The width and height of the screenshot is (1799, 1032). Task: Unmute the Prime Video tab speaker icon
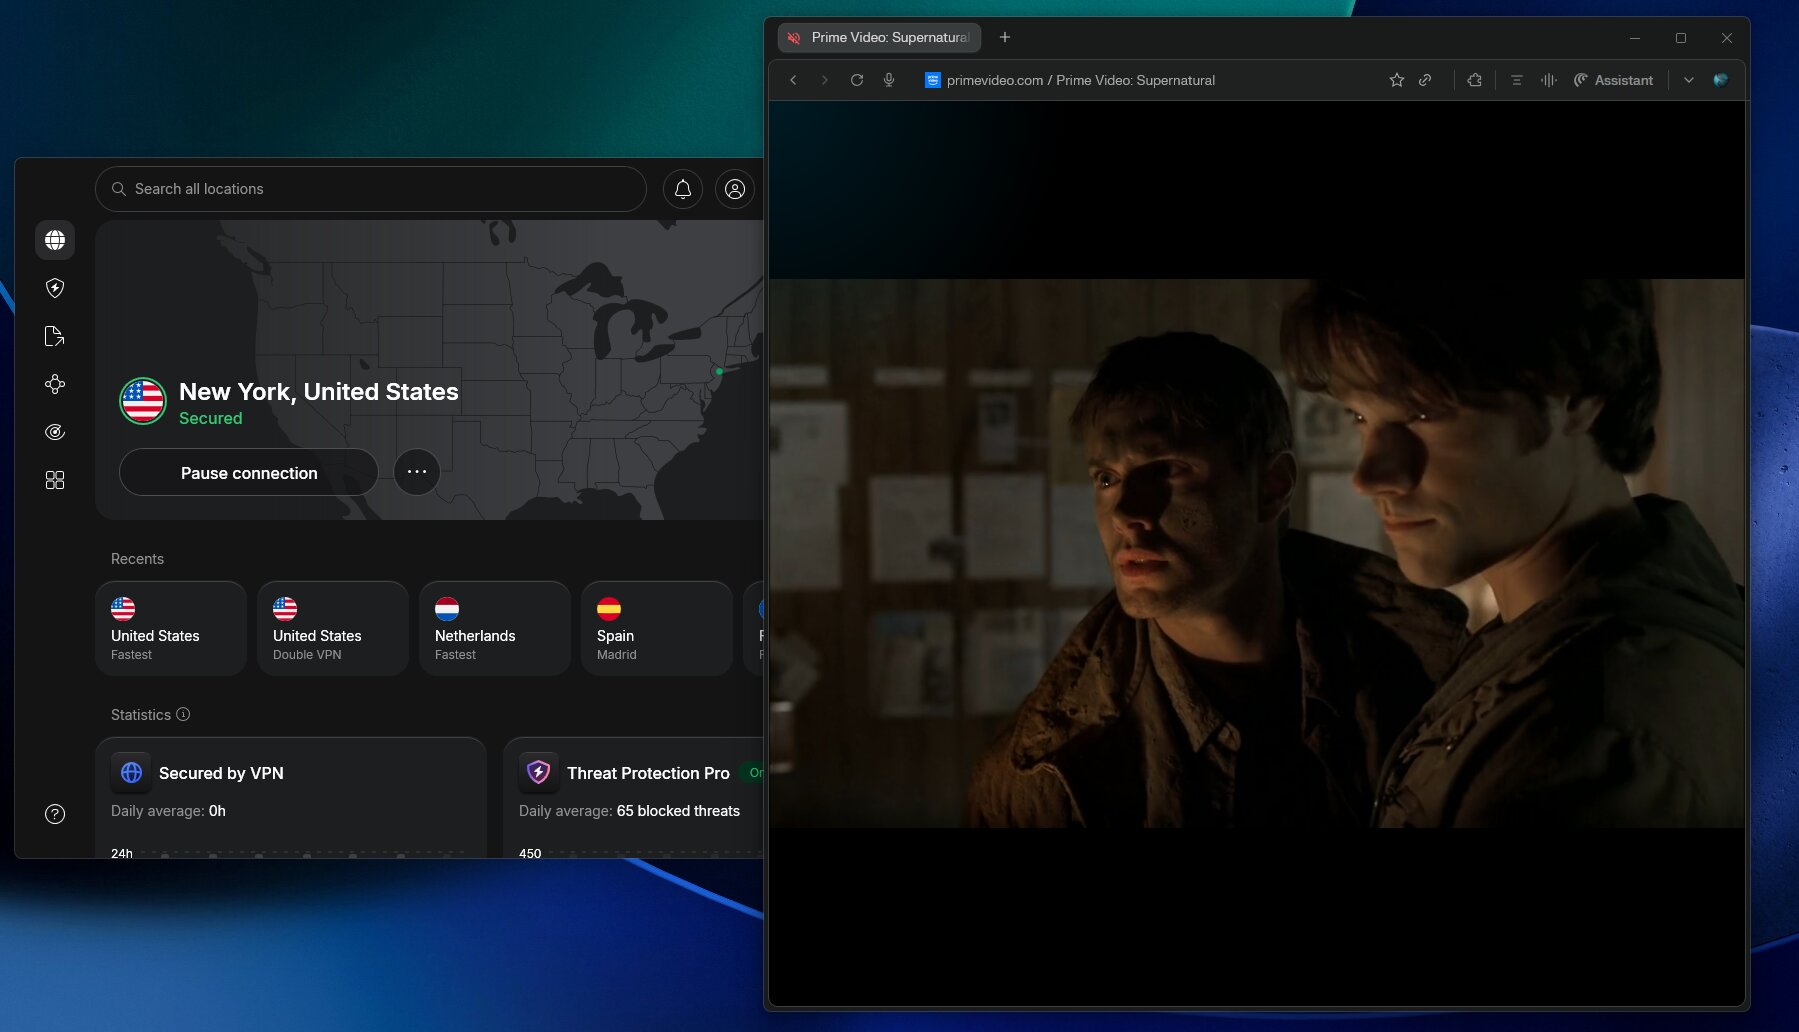[794, 38]
